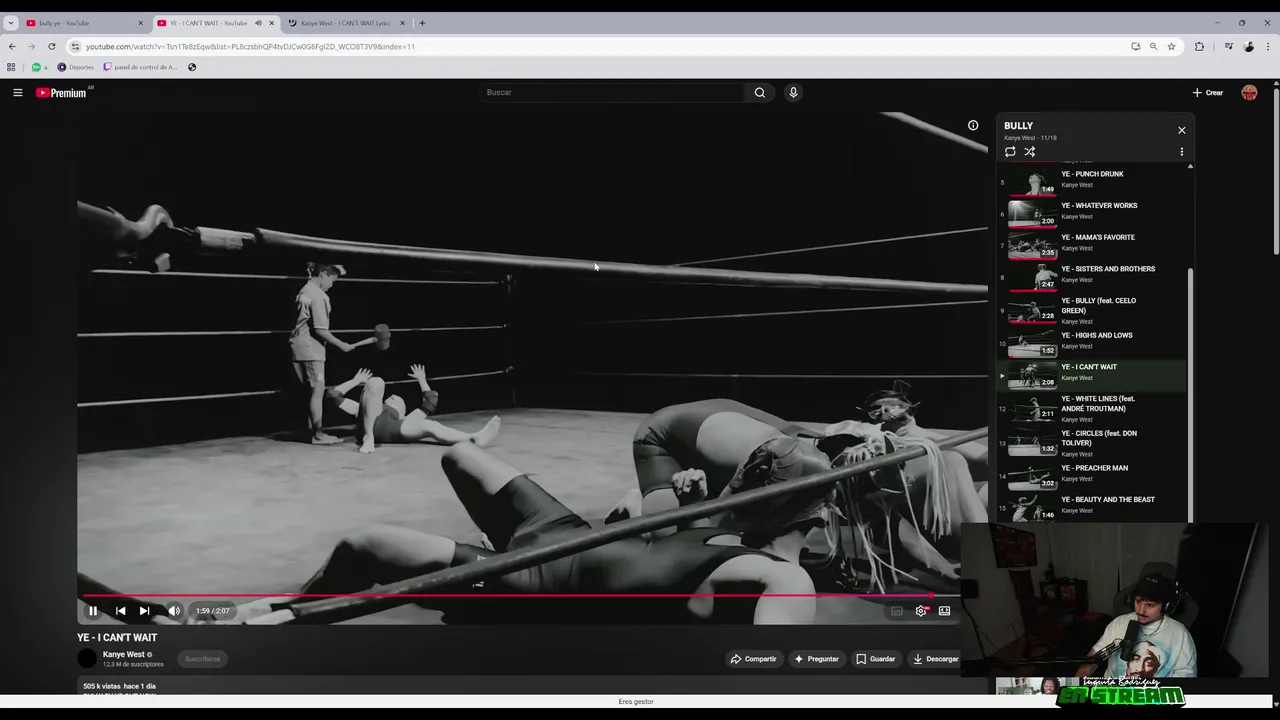Start voice search with the microphone
Image resolution: width=1280 pixels, height=720 pixels.
pos(793,92)
